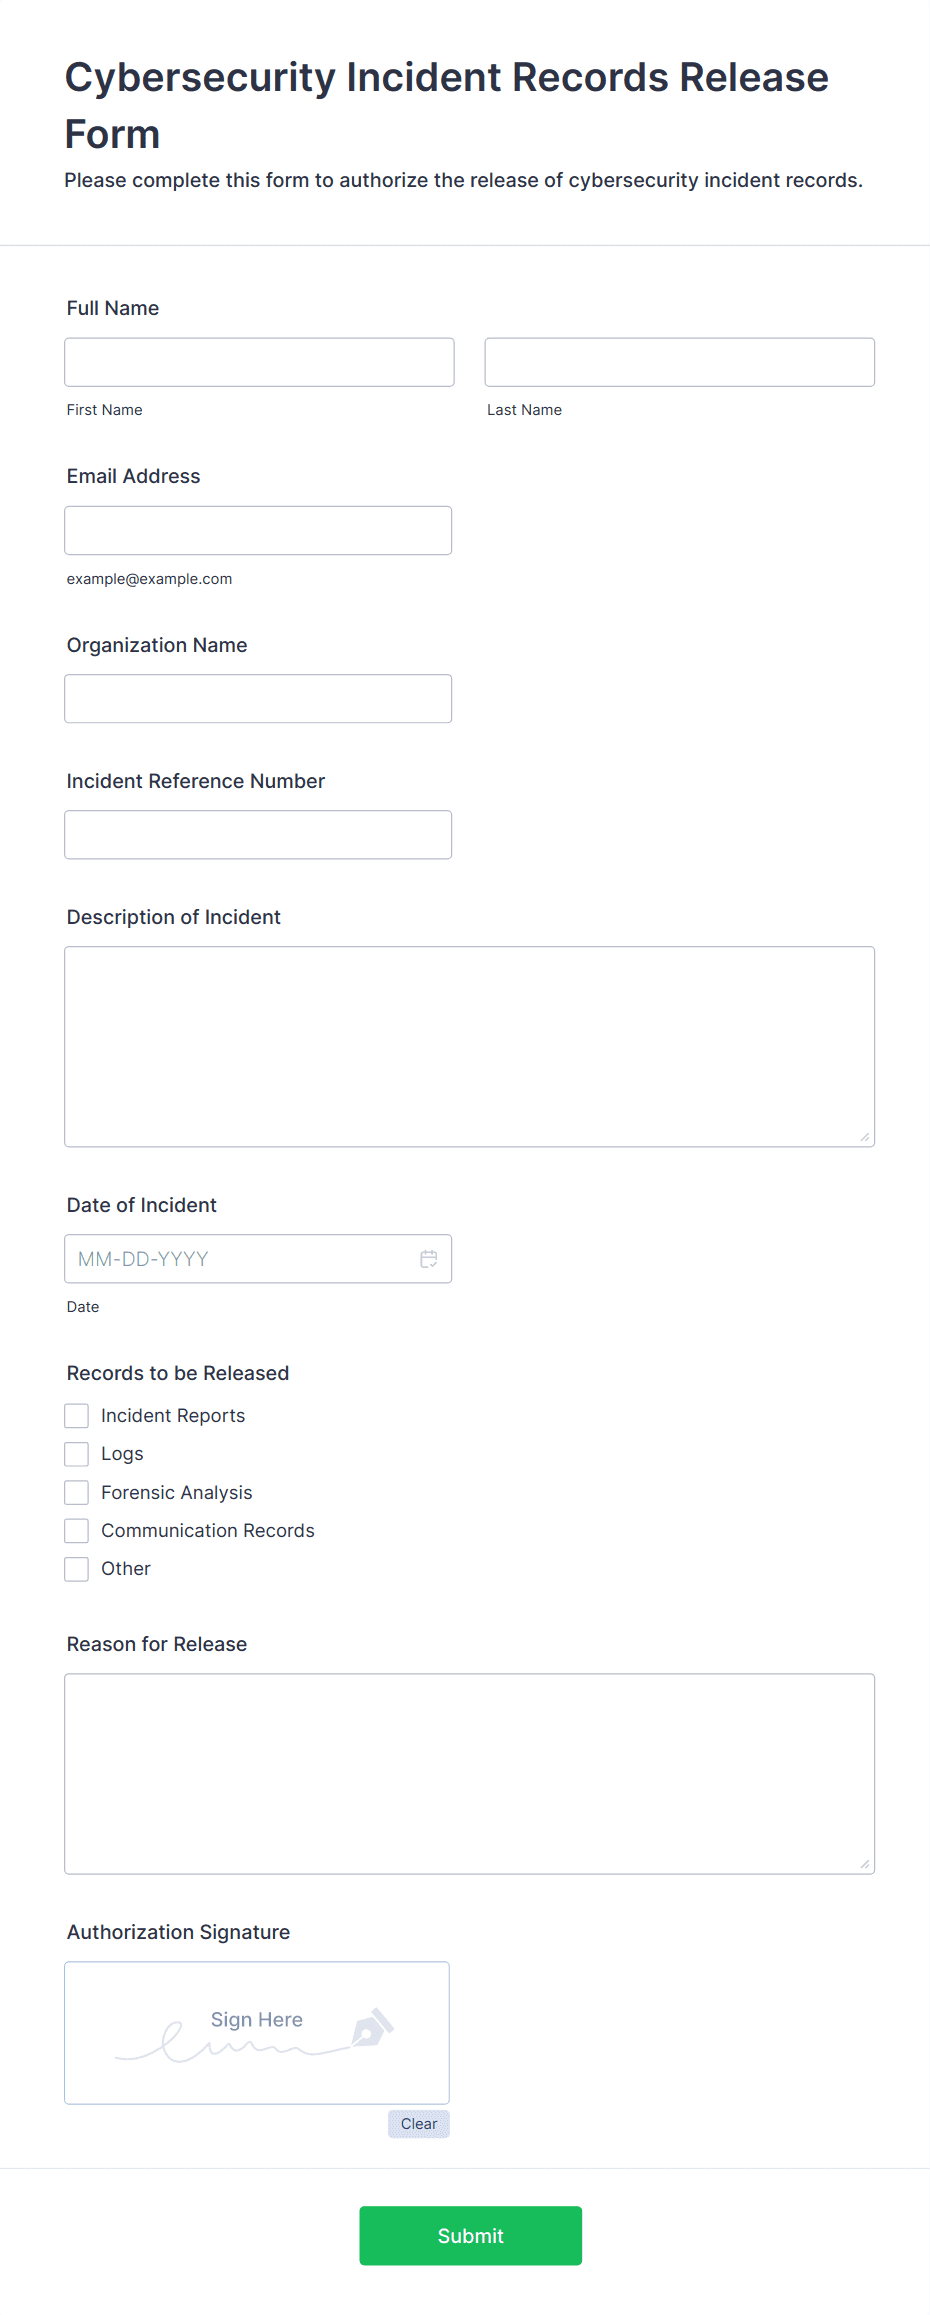Click the Organization Name field
This screenshot has width=930, height=2315.
tap(258, 699)
